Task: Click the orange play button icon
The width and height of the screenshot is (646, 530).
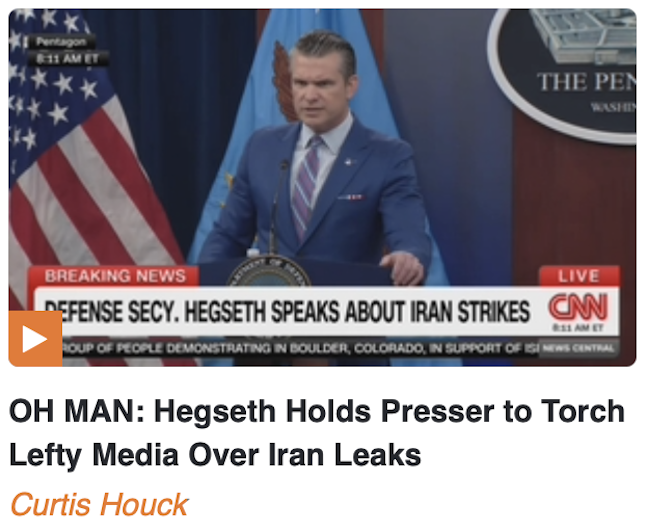Action: 35,339
